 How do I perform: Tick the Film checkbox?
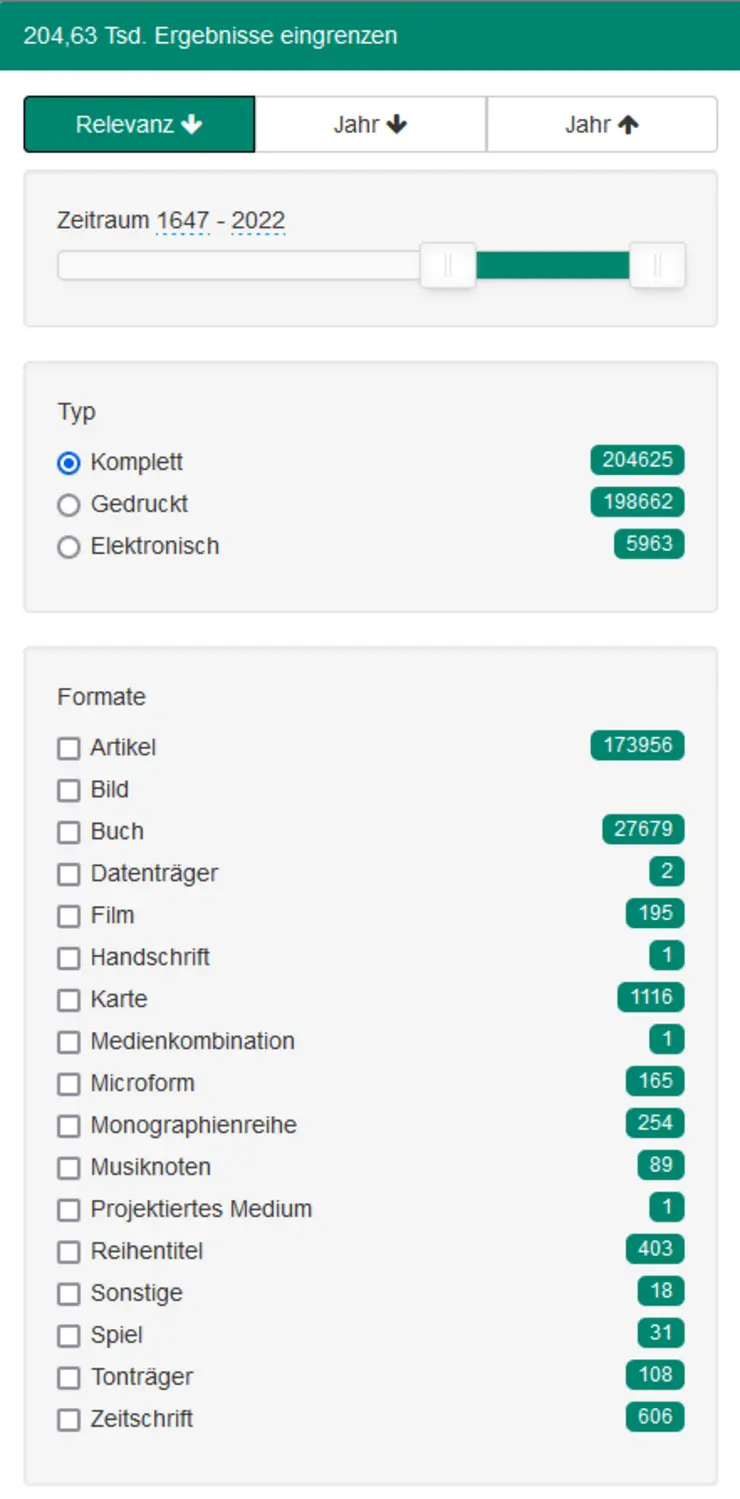click(69, 916)
